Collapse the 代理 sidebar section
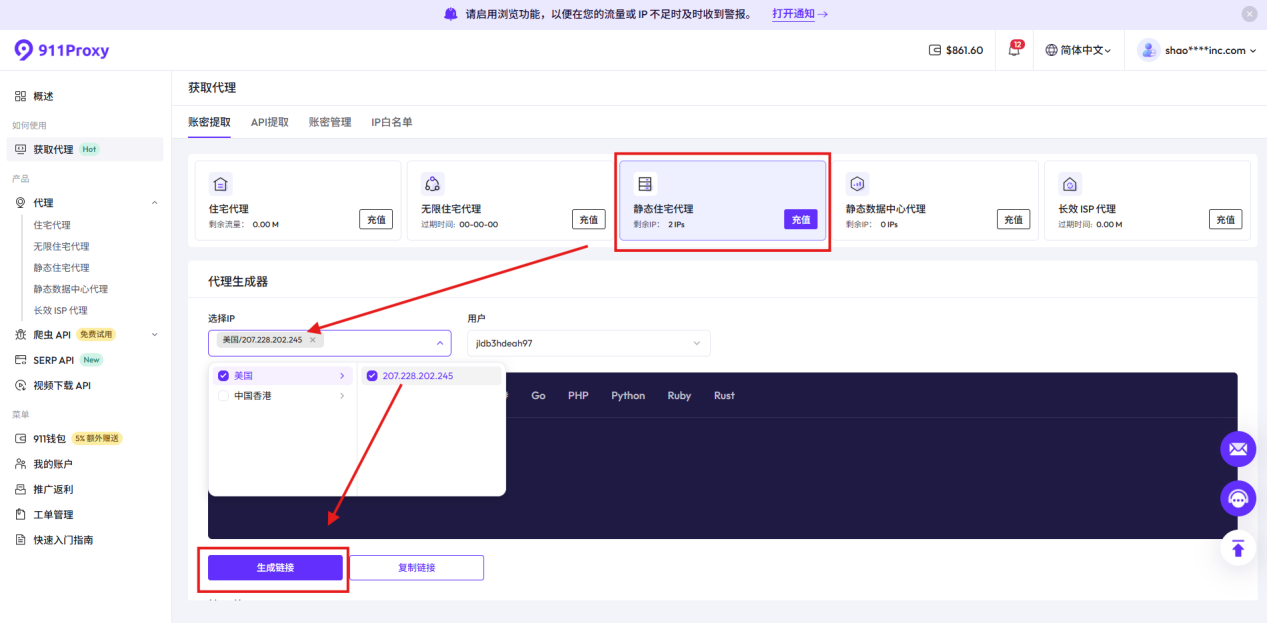The image size is (1267, 623). [x=154, y=203]
